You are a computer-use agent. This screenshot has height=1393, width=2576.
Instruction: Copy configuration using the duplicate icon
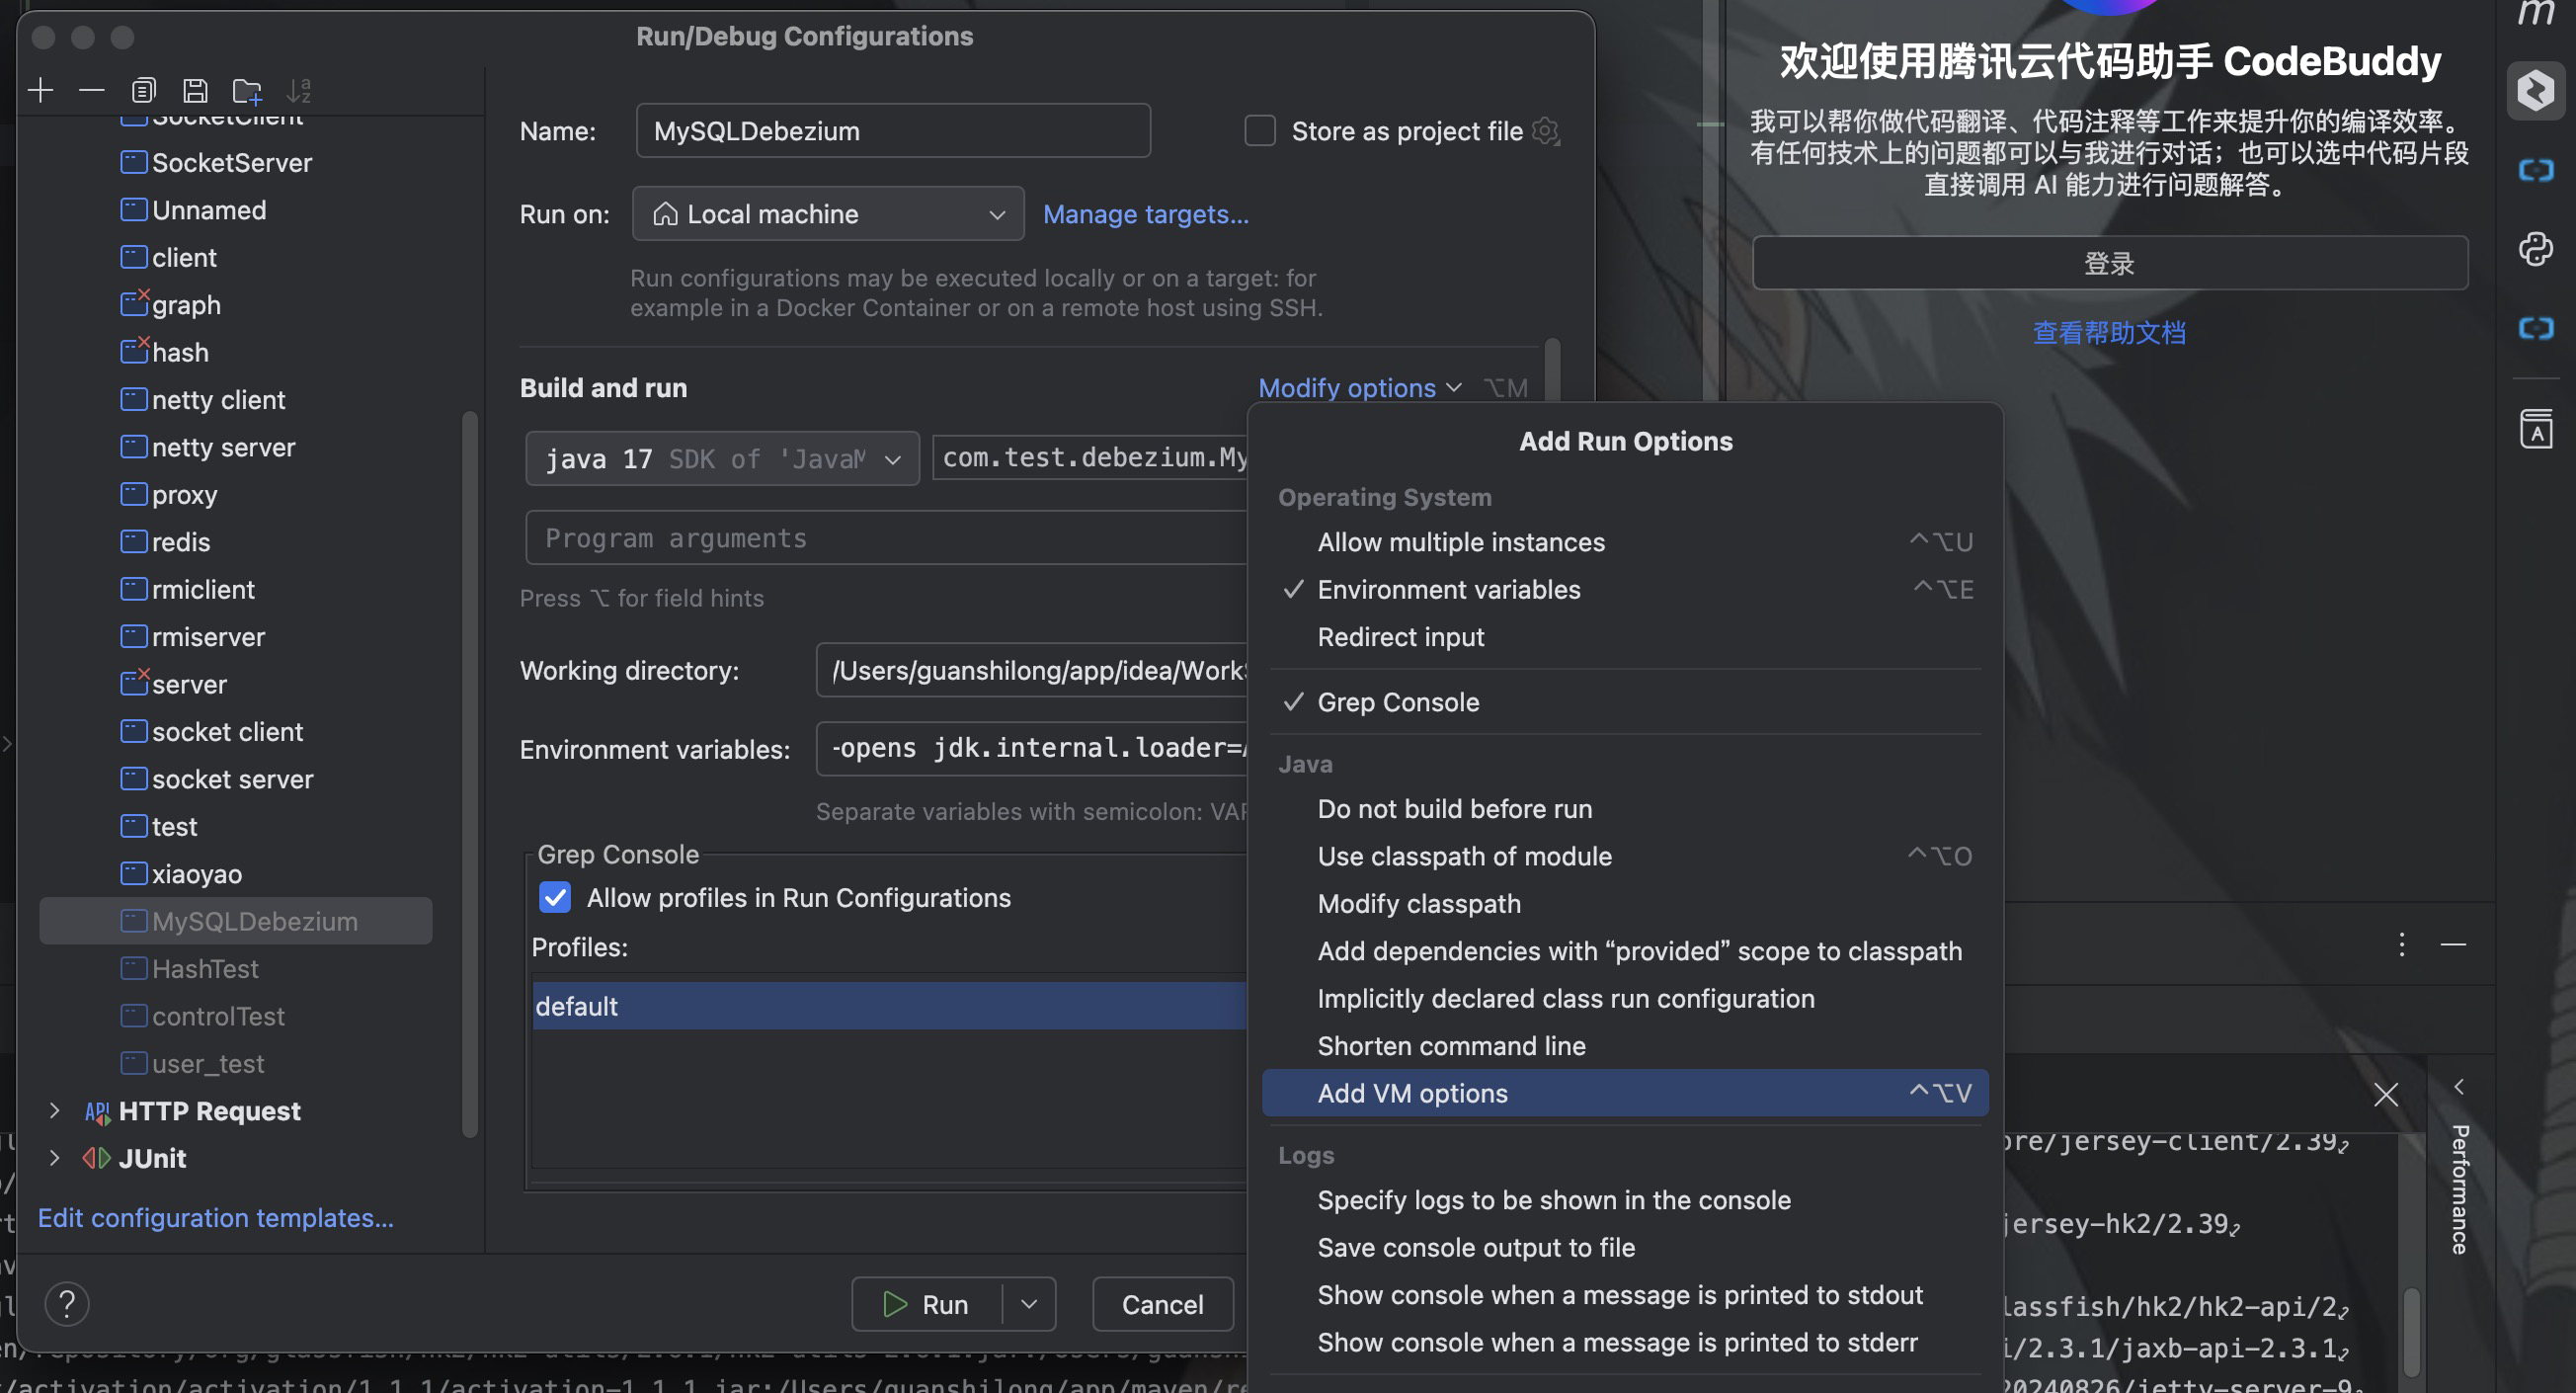tap(143, 91)
